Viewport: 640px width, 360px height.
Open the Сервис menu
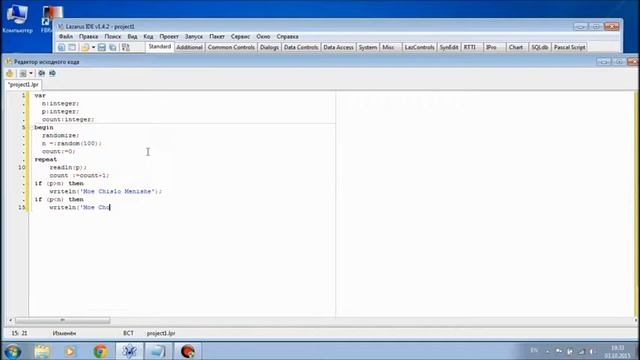point(240,37)
